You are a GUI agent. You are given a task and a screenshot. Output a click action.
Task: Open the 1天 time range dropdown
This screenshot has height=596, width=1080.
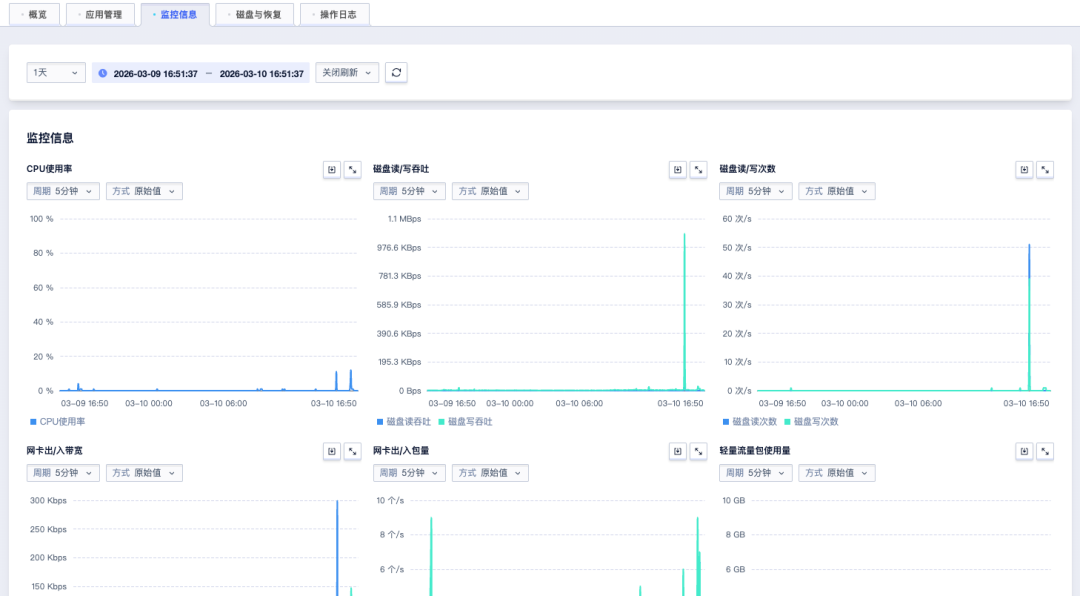(56, 72)
